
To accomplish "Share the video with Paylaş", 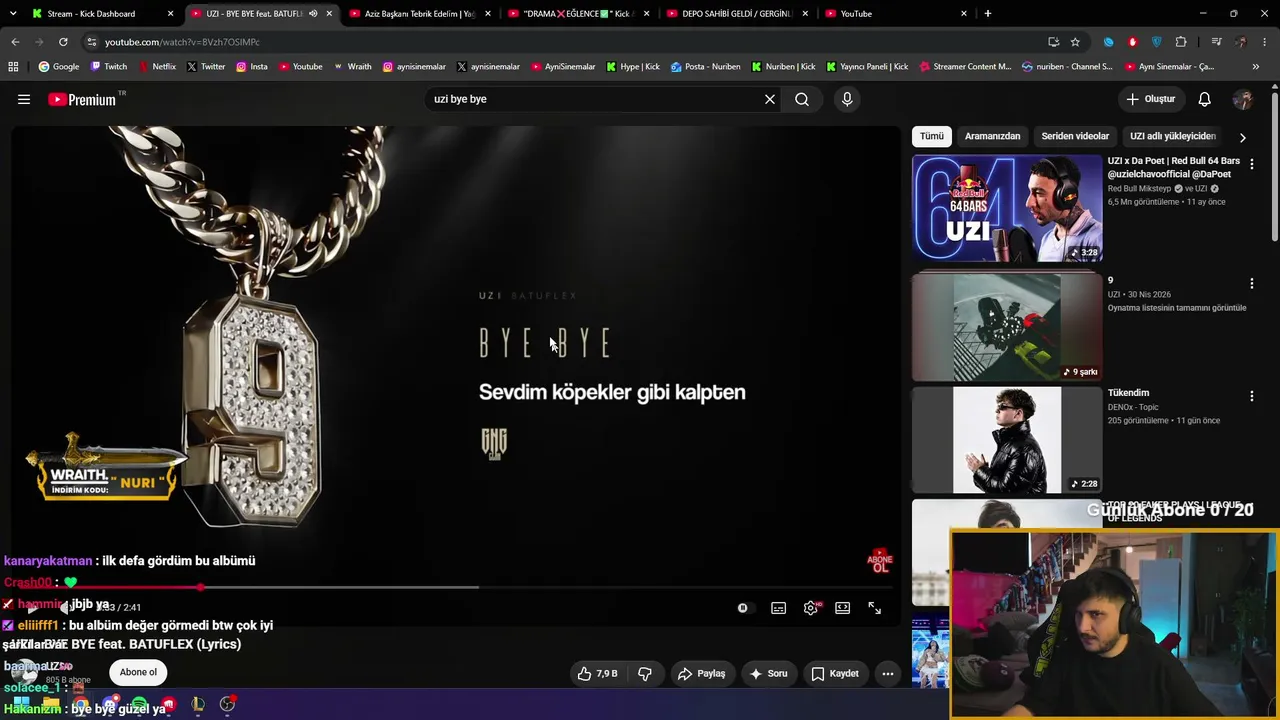I will pos(701,674).
